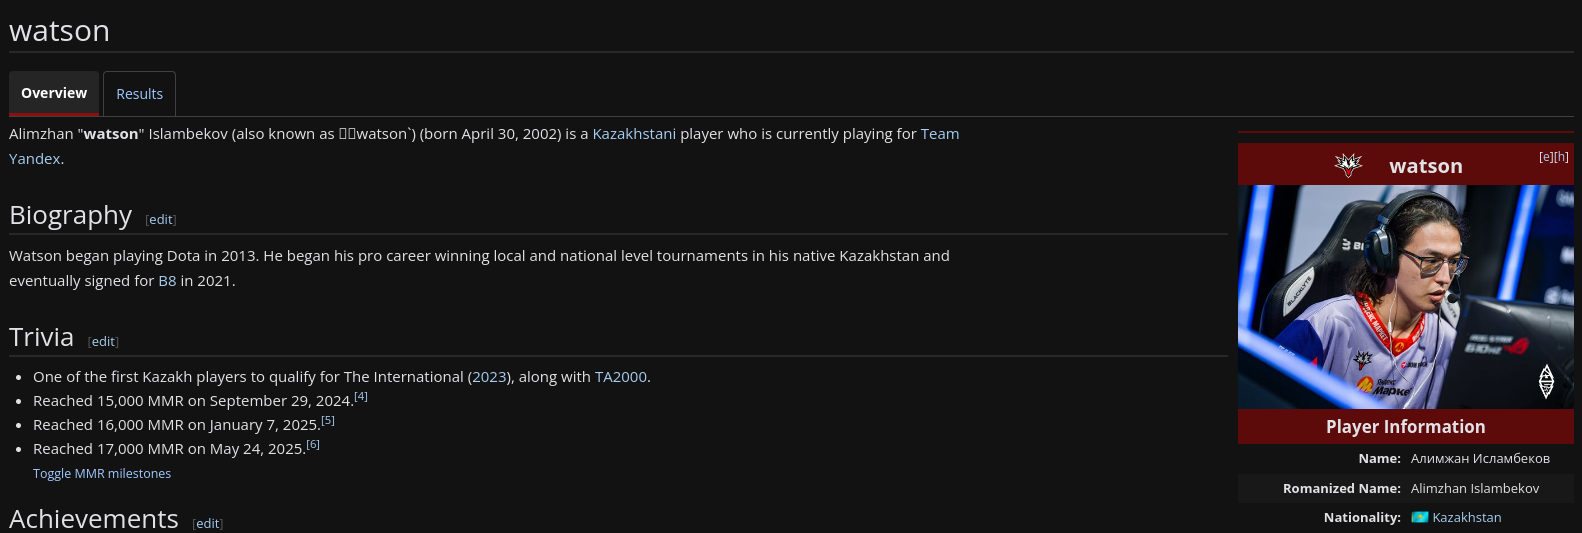The image size is (1582, 533).
Task: Open the Kazakhstani link in intro sentence
Action: 634,134
